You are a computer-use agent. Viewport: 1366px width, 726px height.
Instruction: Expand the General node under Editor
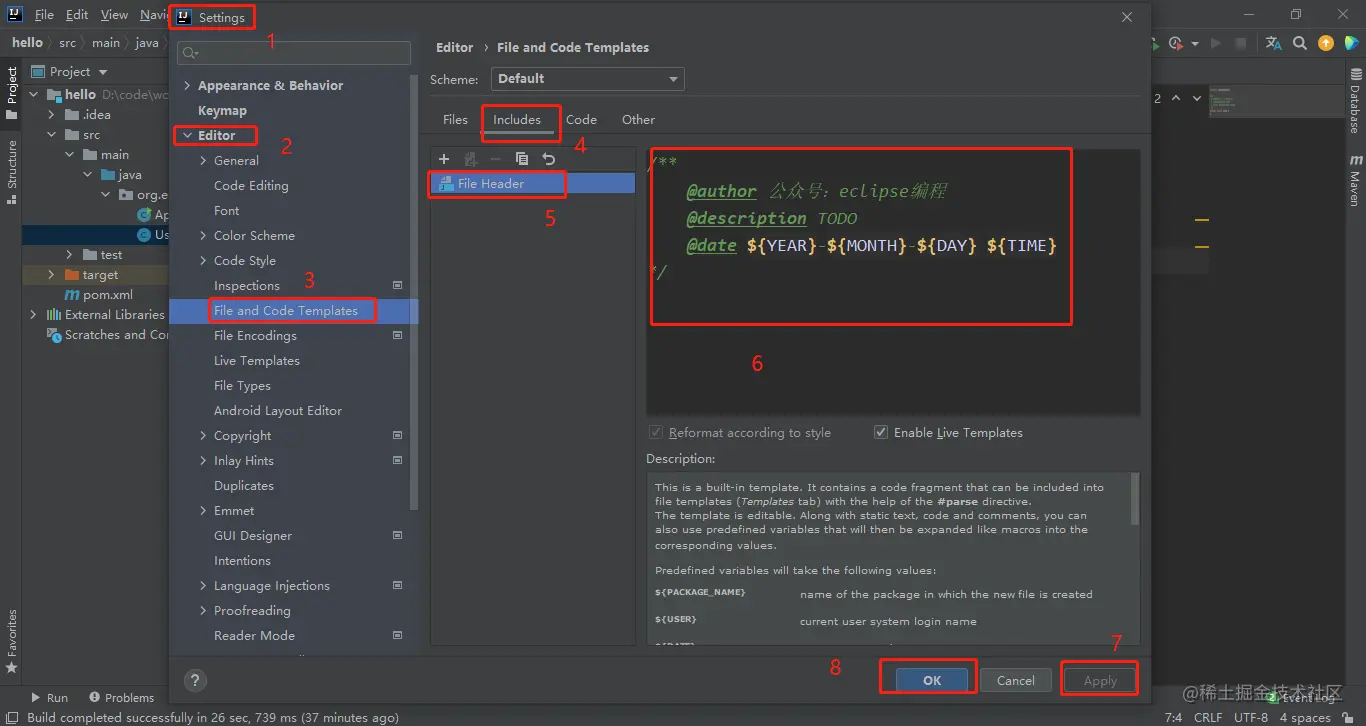[x=203, y=160]
